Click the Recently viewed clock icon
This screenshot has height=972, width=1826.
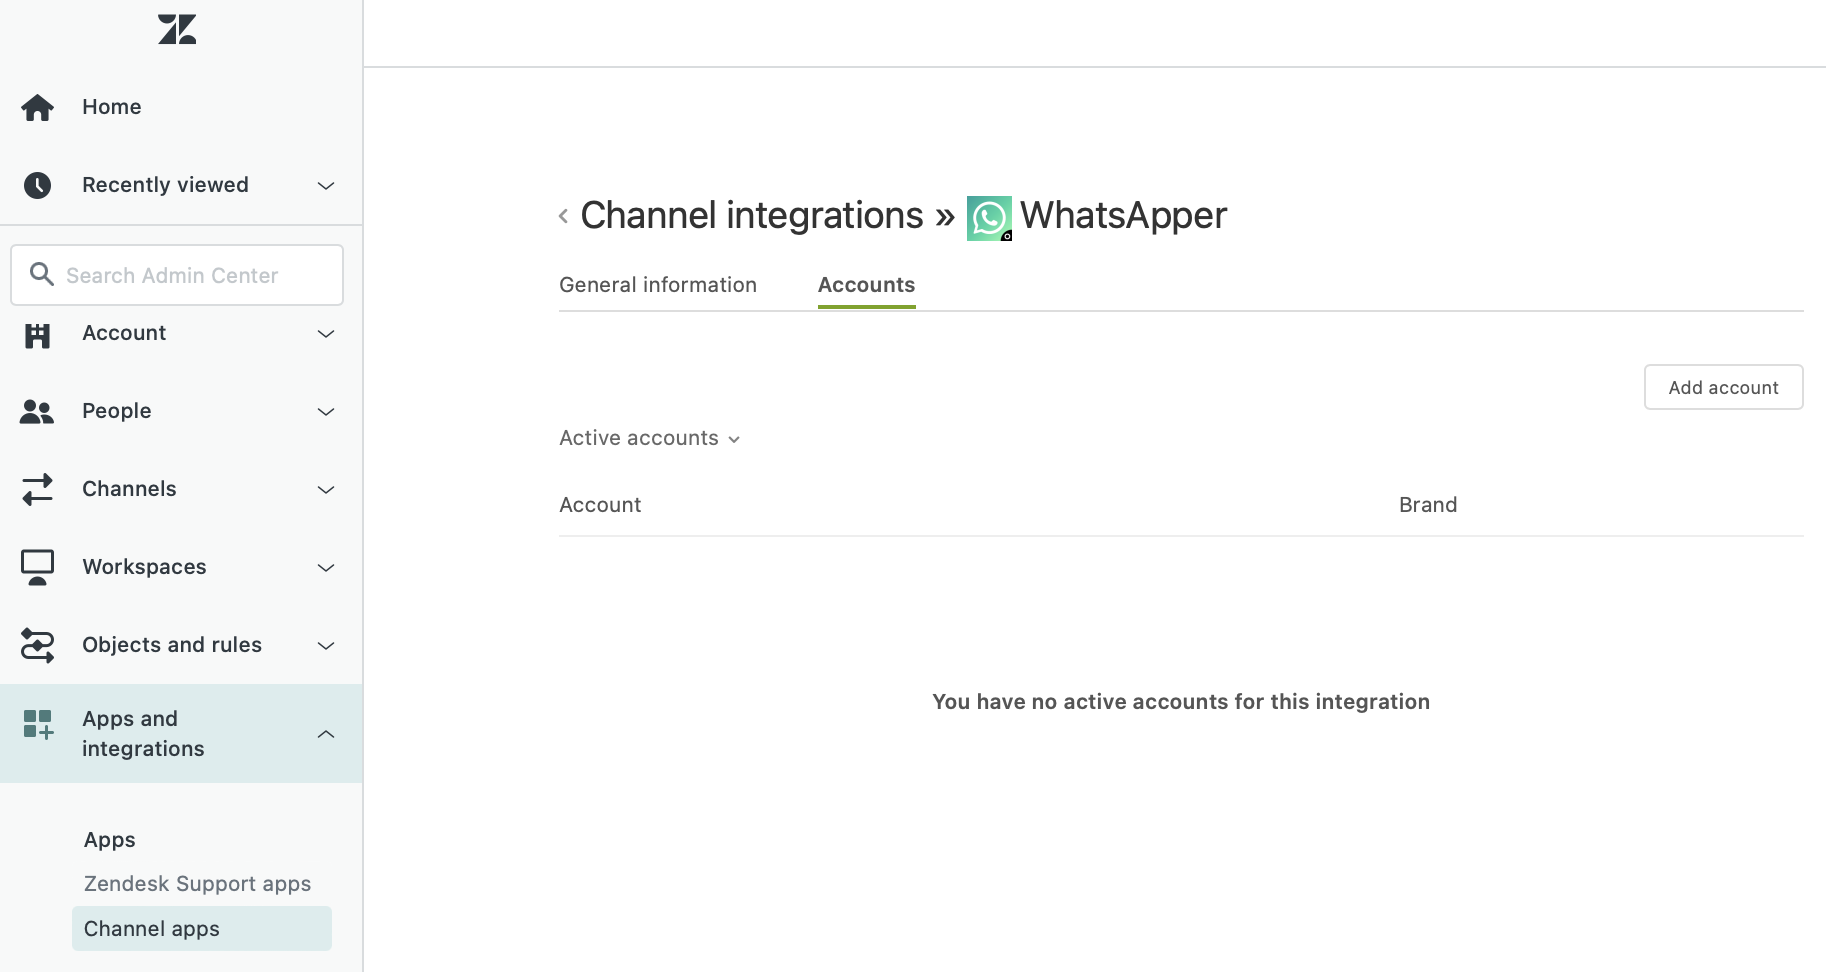(x=38, y=185)
